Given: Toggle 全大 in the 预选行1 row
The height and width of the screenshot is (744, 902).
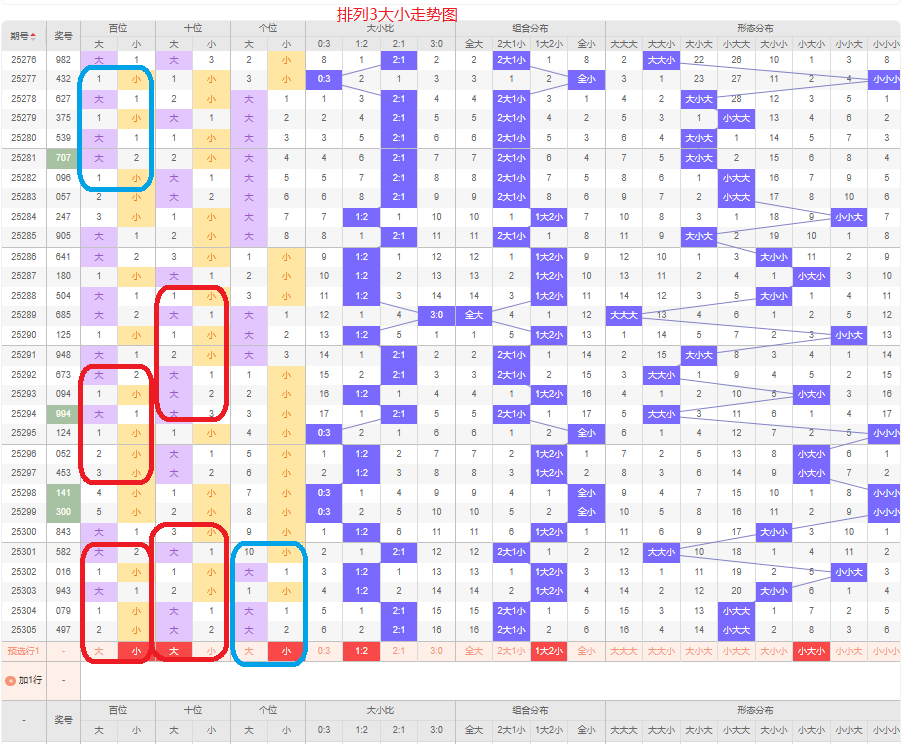Looking at the screenshot, I should (474, 651).
